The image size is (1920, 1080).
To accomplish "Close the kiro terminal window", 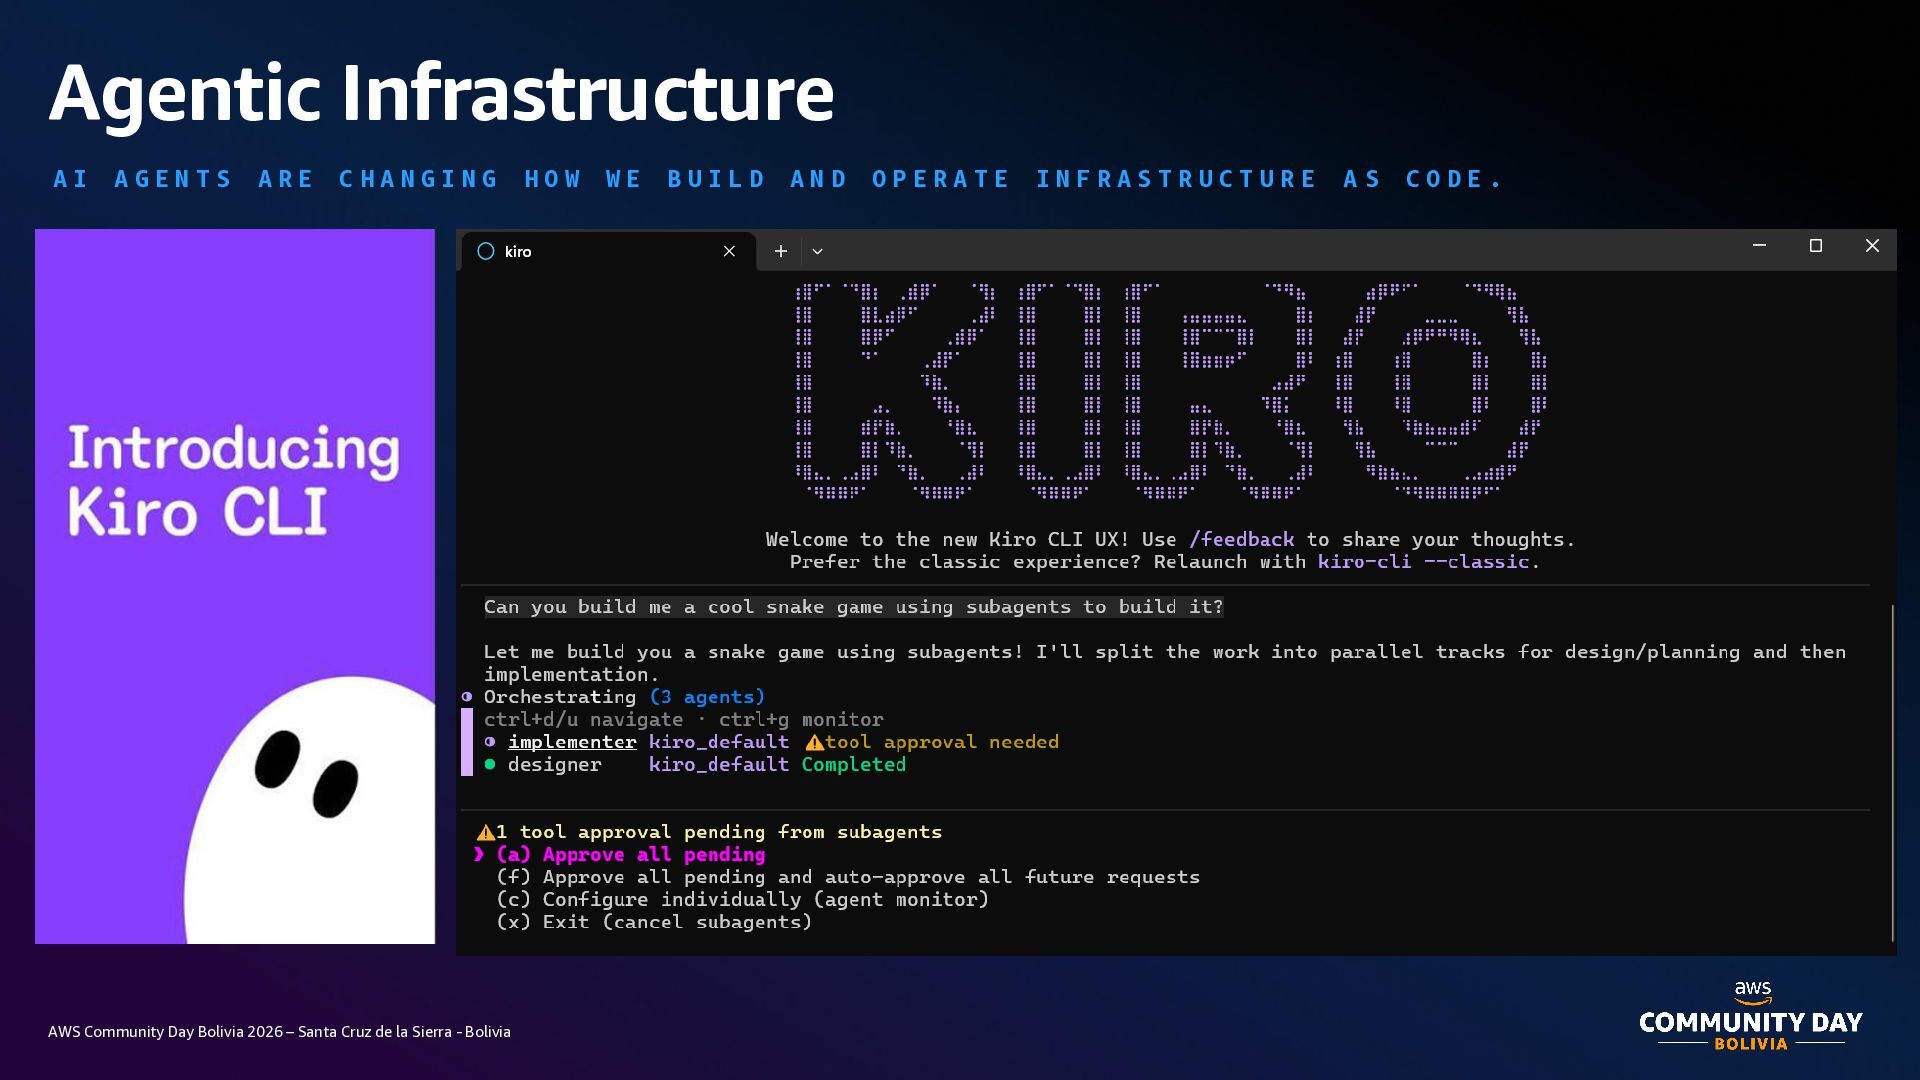I will pos(1872,246).
